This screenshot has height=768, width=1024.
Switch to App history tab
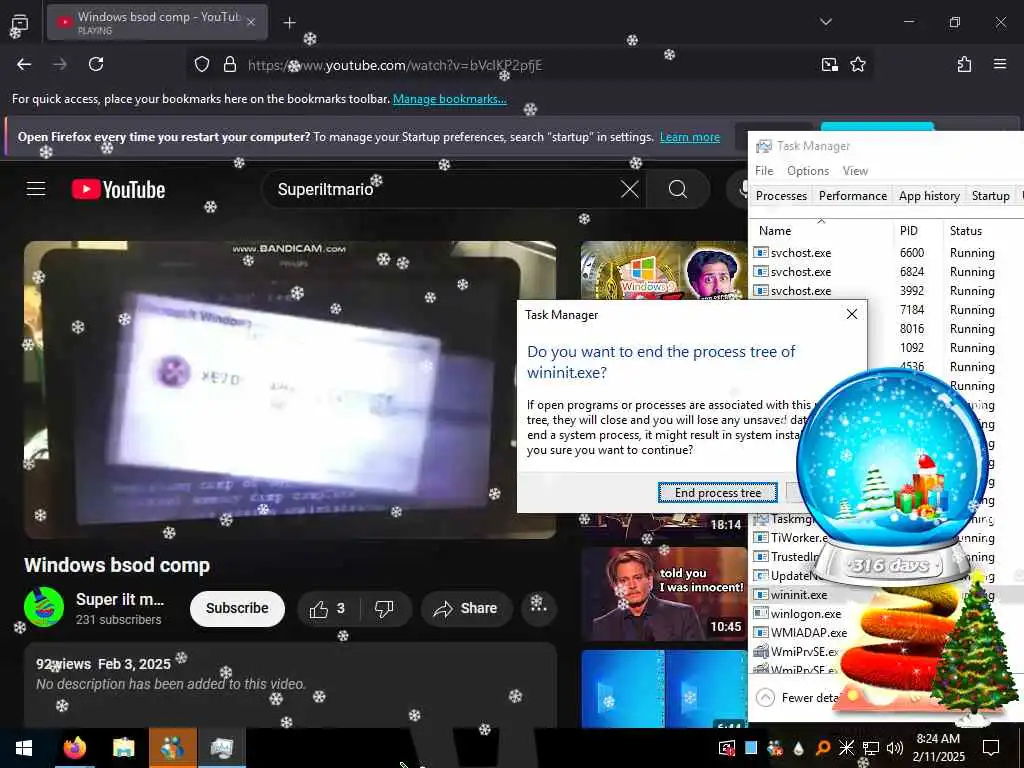(929, 196)
